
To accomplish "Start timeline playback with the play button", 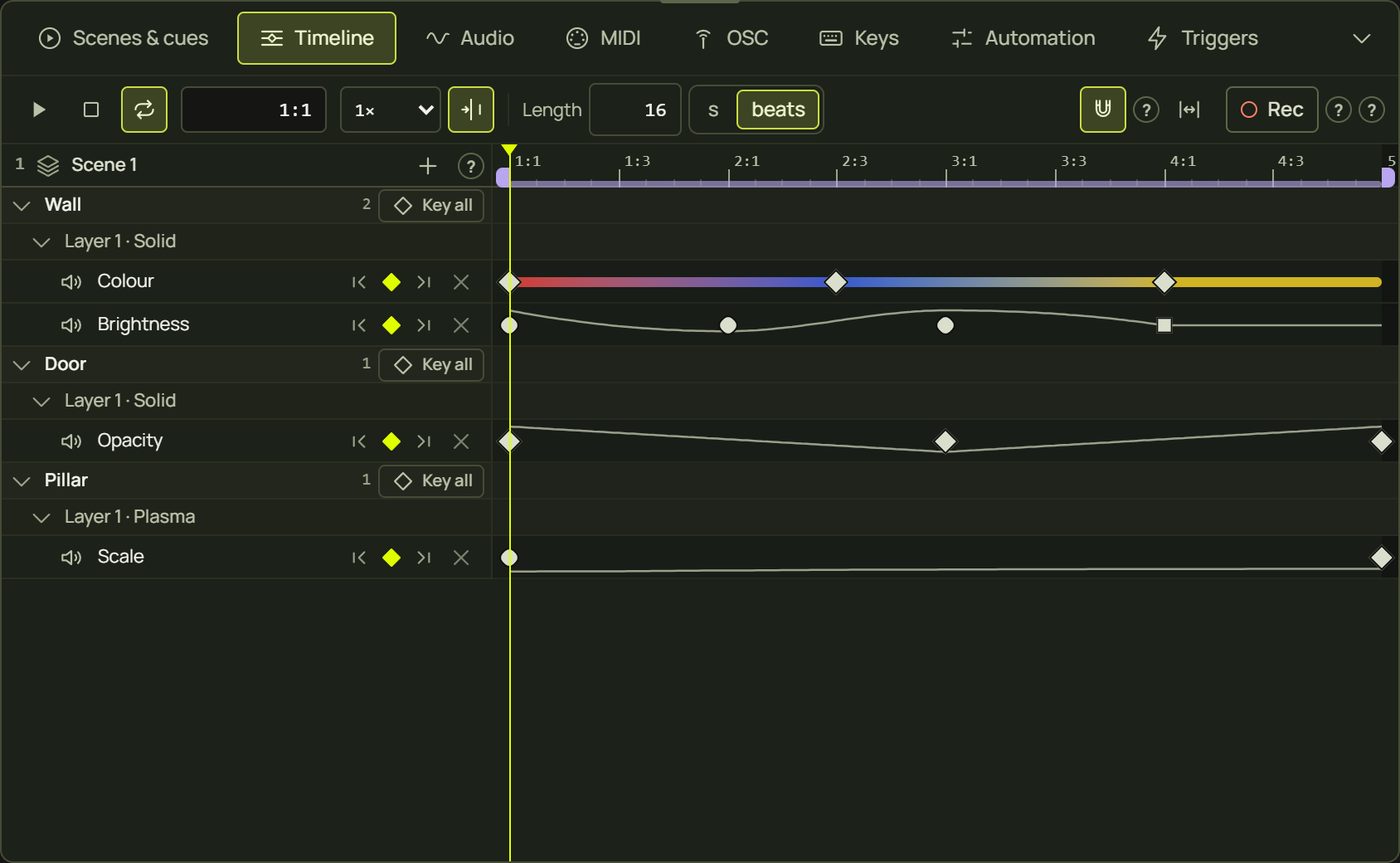I will 39,110.
